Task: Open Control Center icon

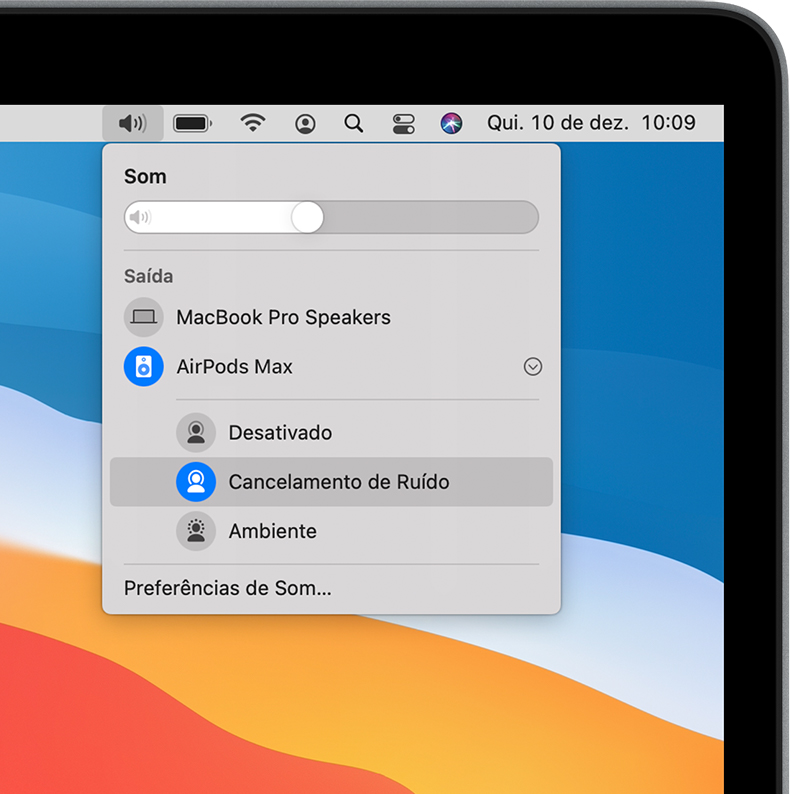Action: [x=403, y=123]
